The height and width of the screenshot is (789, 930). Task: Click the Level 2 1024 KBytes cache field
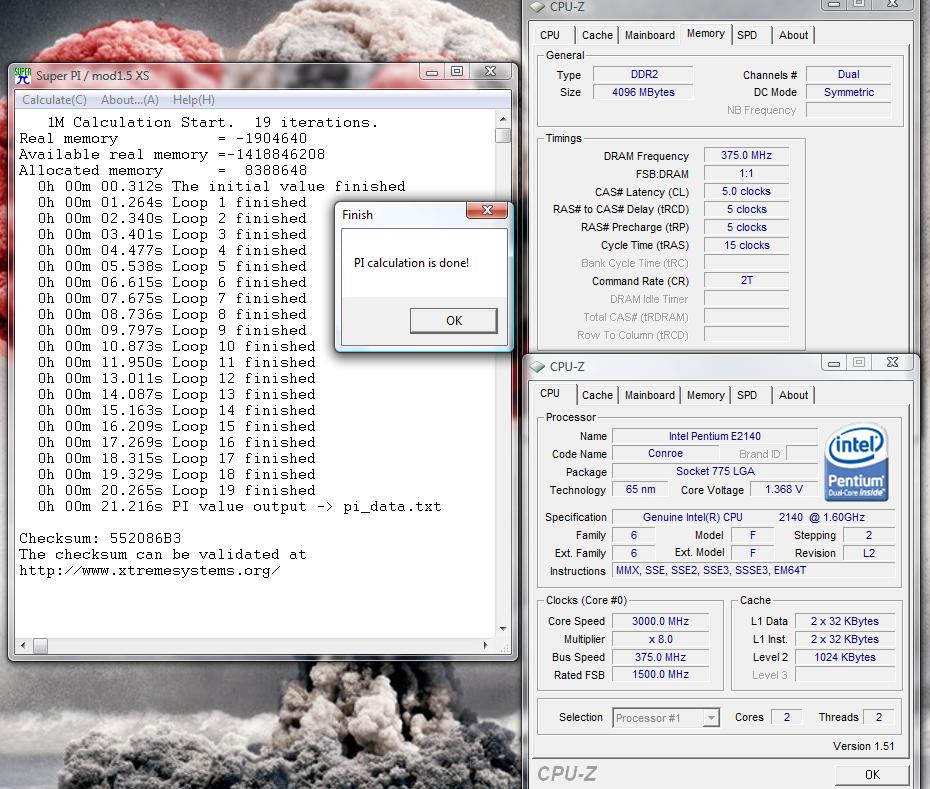tap(845, 657)
